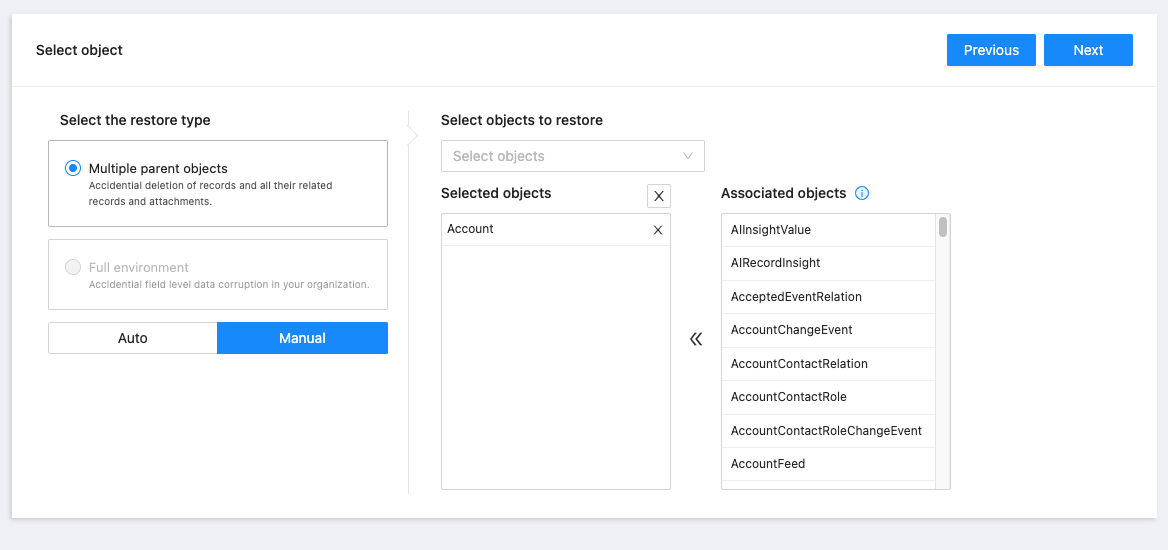
Task: Select the Multiple parent objects radio button
Action: tap(73, 169)
